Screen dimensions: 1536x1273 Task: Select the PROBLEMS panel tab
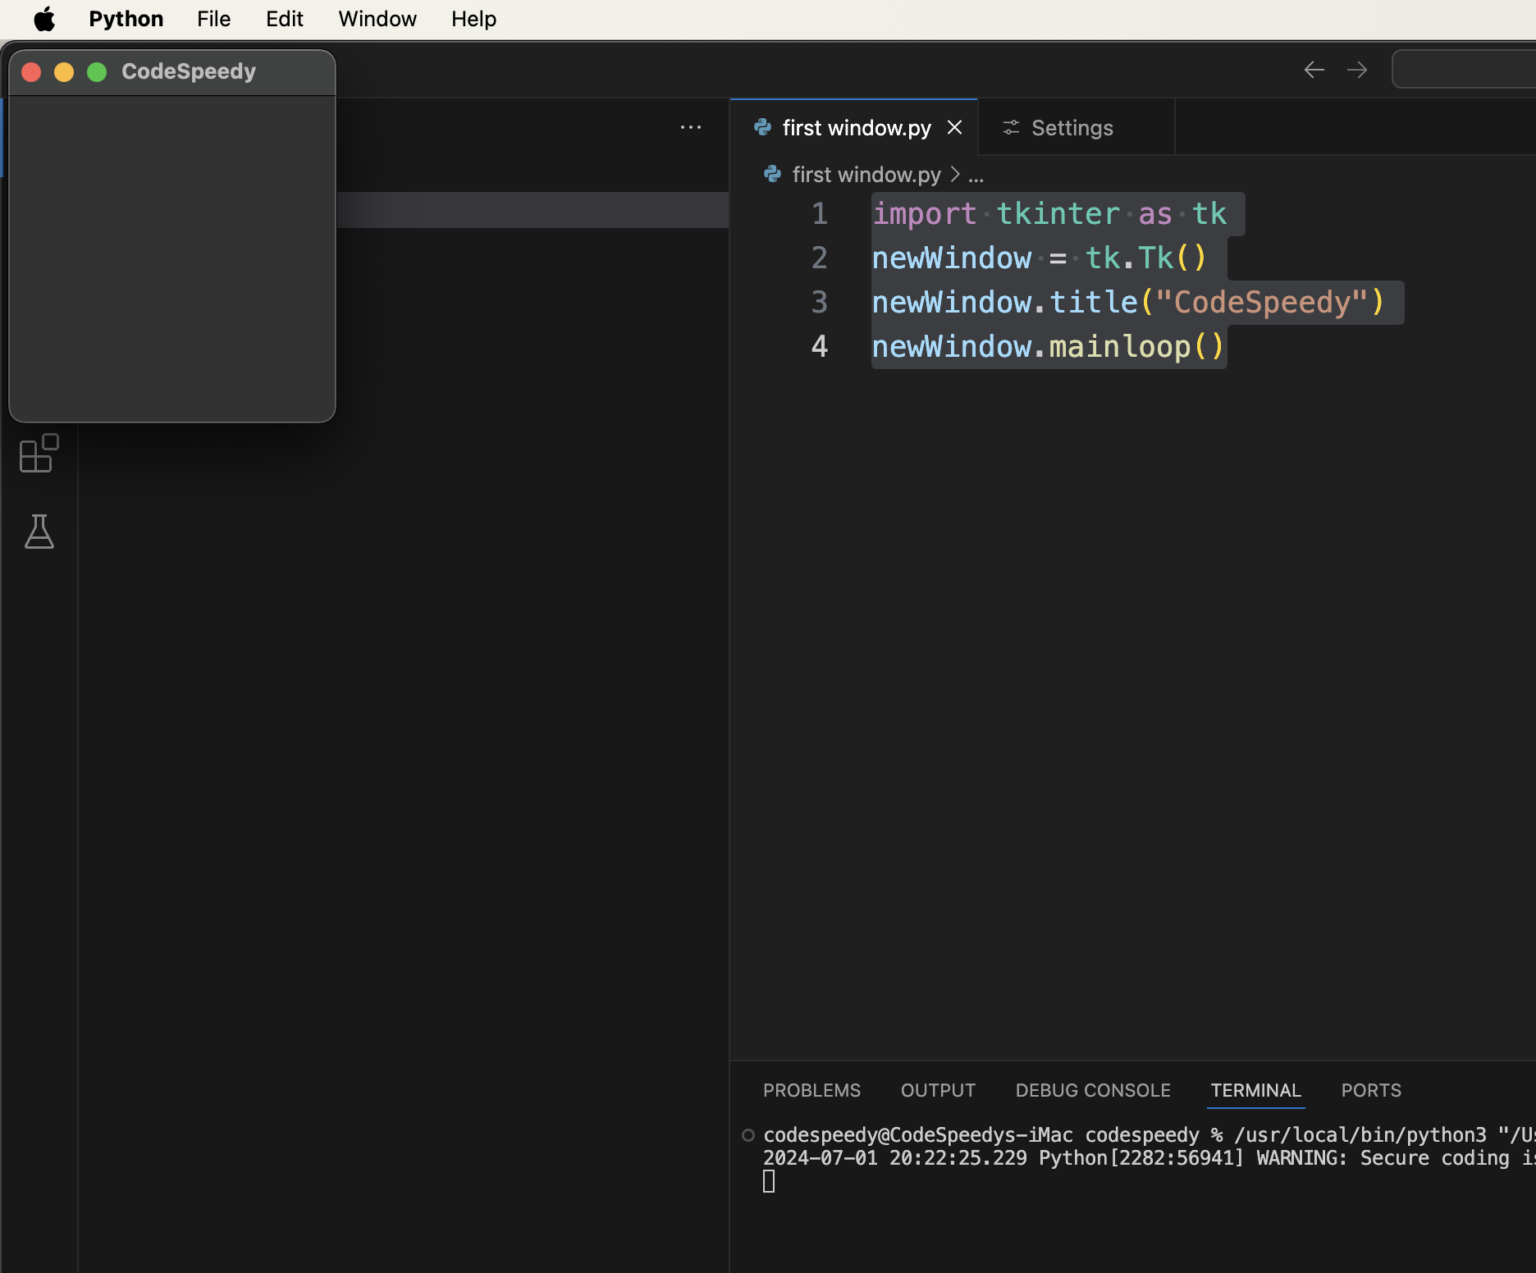(811, 1090)
